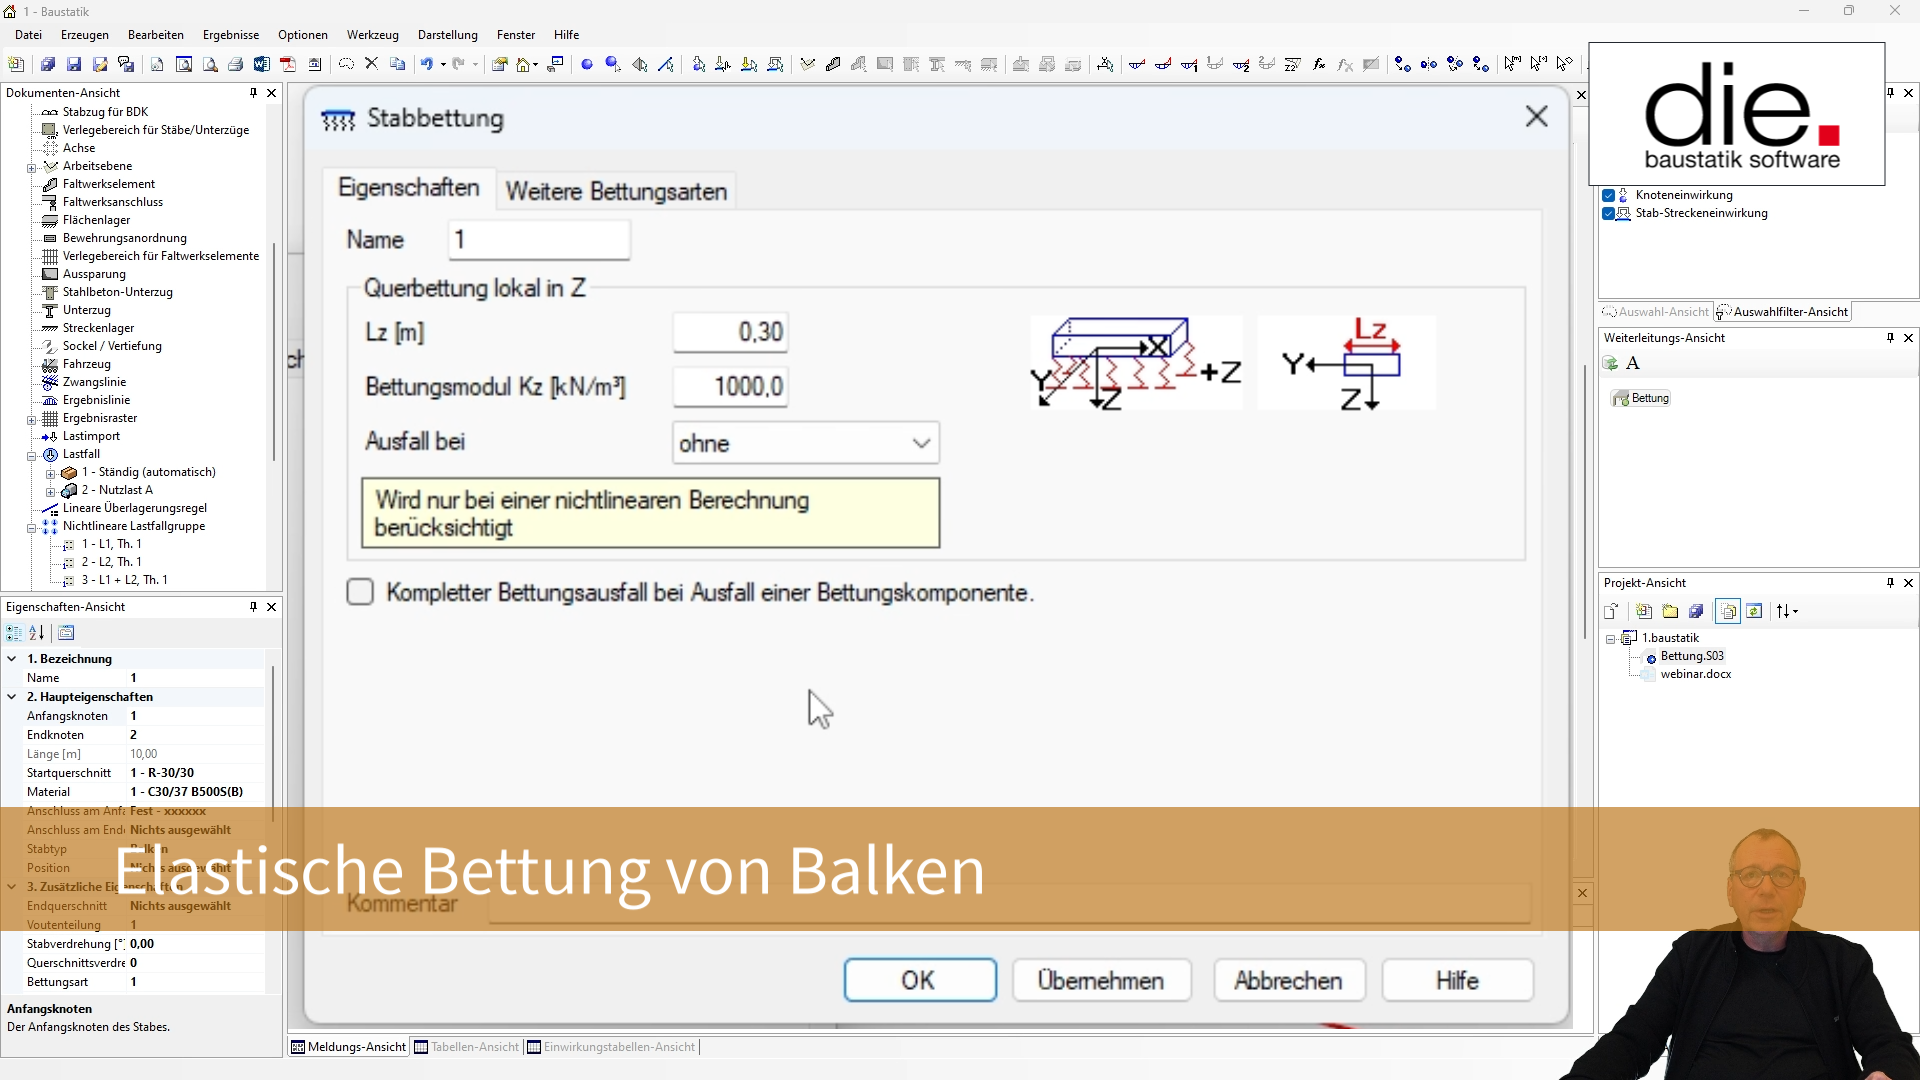Toggle Kompletter Bettungsausfall checkbox
Image resolution: width=1920 pixels, height=1080 pixels.
coord(360,592)
